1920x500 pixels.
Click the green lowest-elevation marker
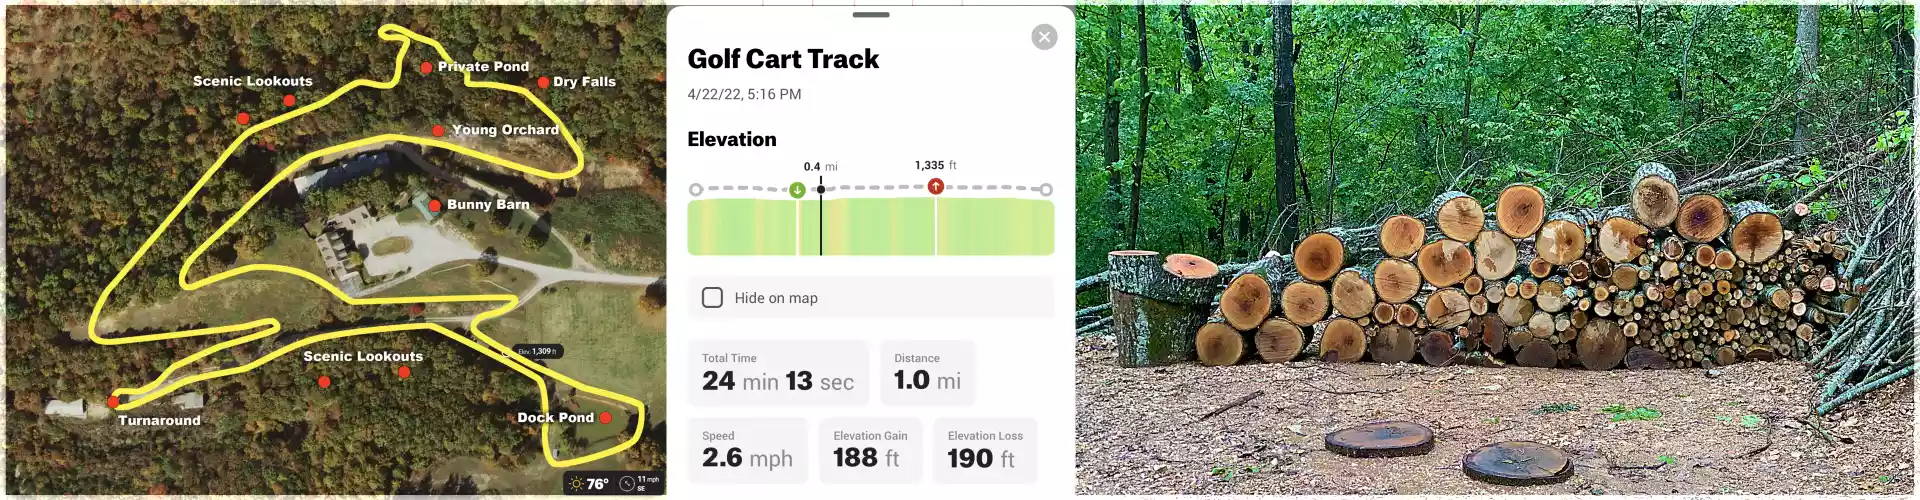[x=797, y=190]
